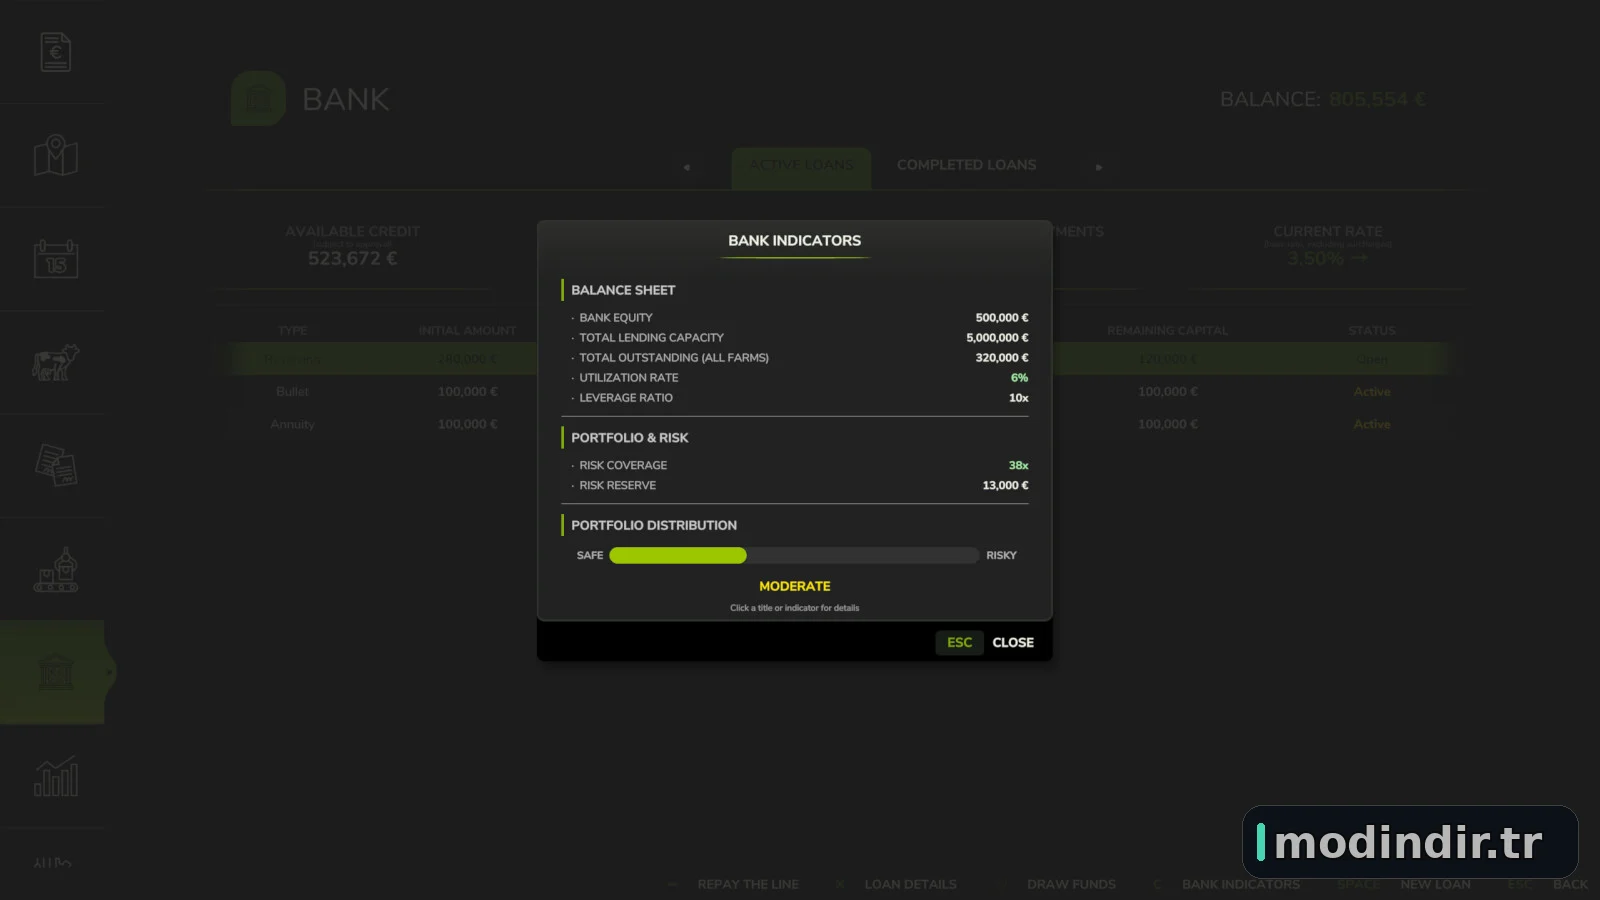Click the Bank Indicators dialog title
This screenshot has height=900, width=1600.
click(794, 240)
